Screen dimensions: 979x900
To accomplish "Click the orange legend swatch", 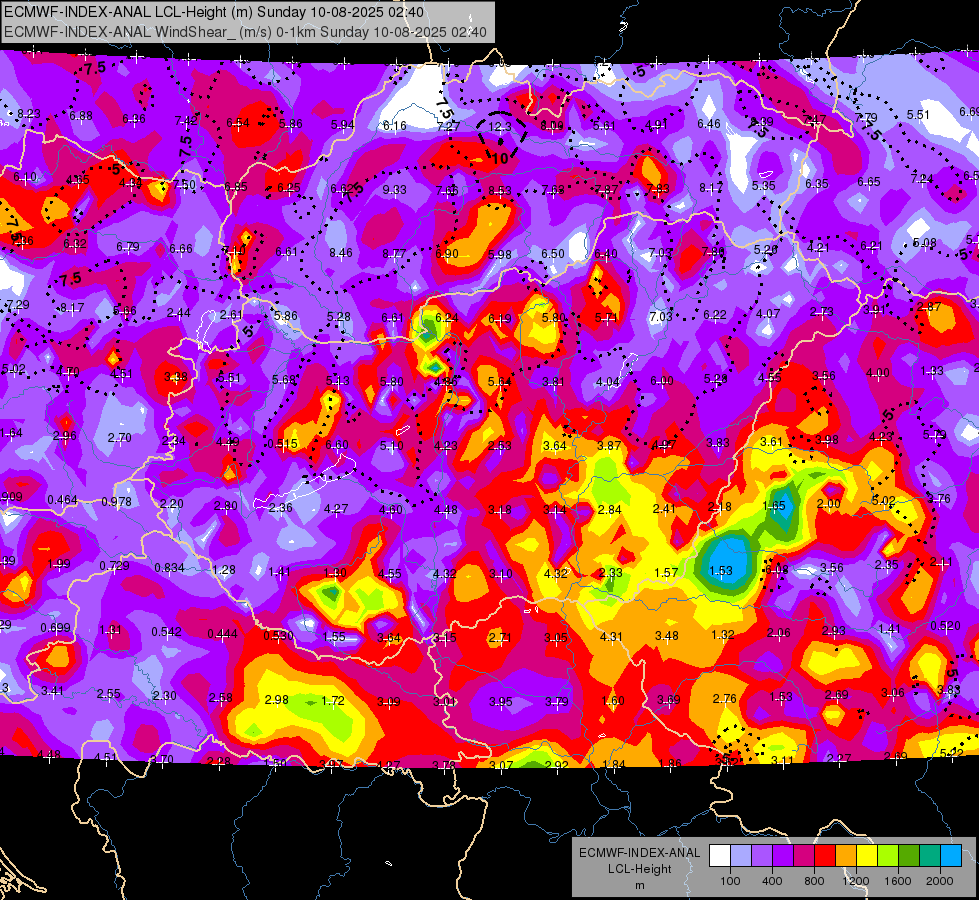I will 846,856.
